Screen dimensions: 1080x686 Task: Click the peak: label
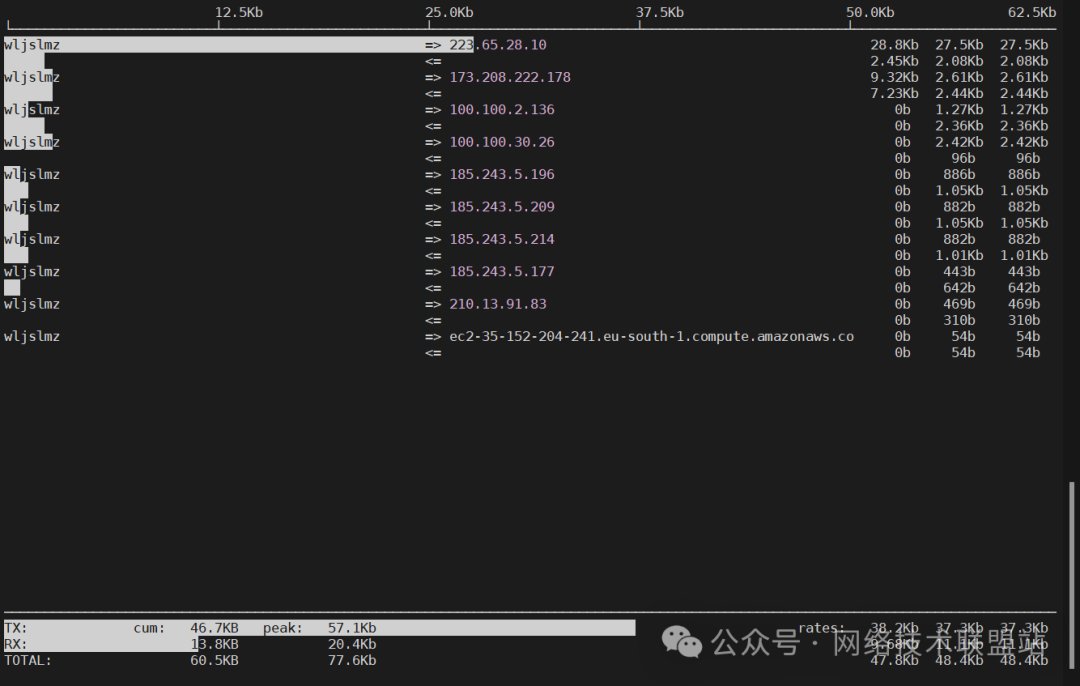pos(283,627)
